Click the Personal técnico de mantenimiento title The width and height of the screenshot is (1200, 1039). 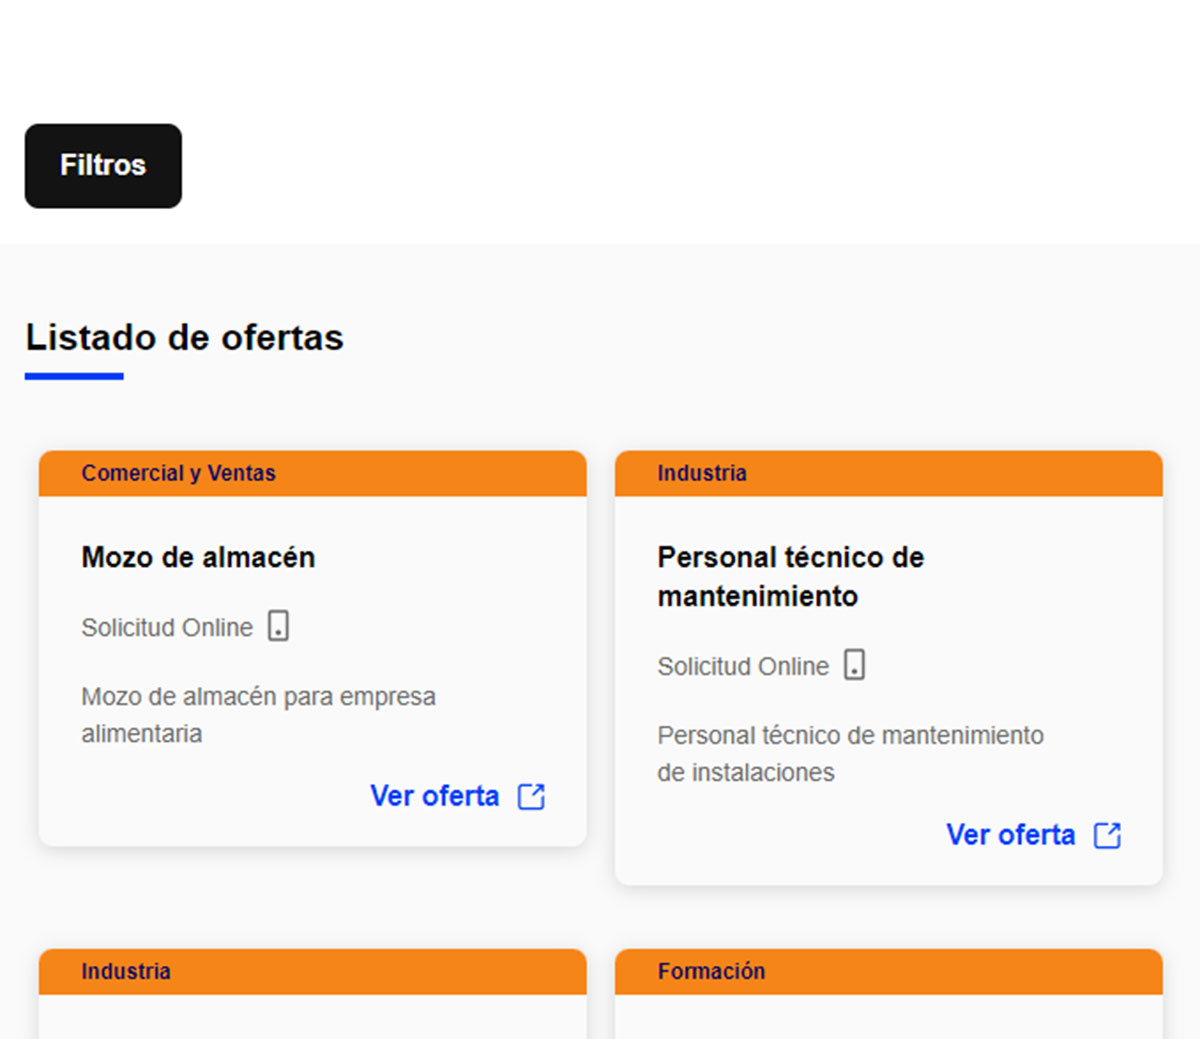coord(790,576)
